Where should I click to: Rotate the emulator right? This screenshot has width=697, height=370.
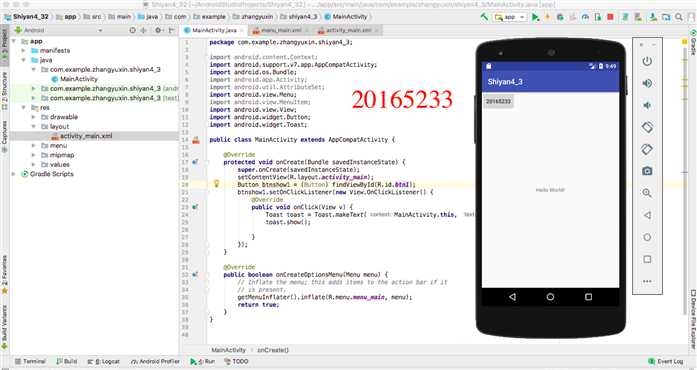[647, 149]
